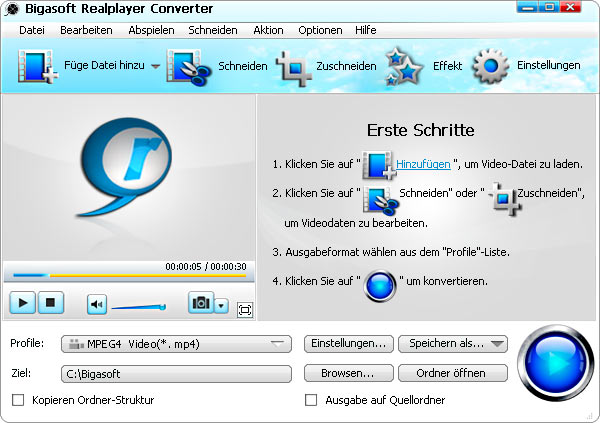Screen dimensions: 600x423
Task: Click the scissors film icon in step 2
Action: pos(380,200)
